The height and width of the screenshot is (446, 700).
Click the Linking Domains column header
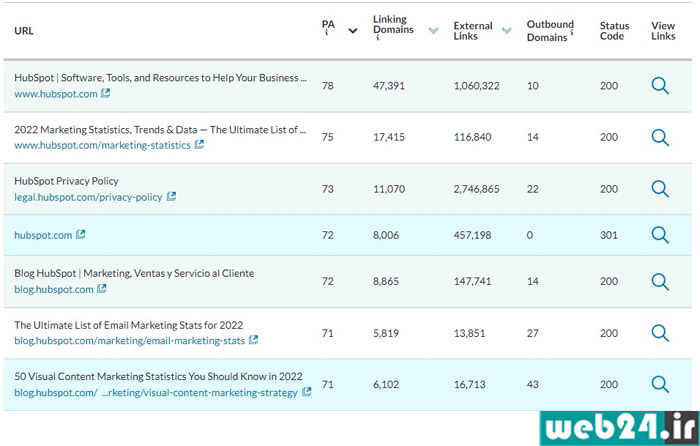tap(393, 25)
